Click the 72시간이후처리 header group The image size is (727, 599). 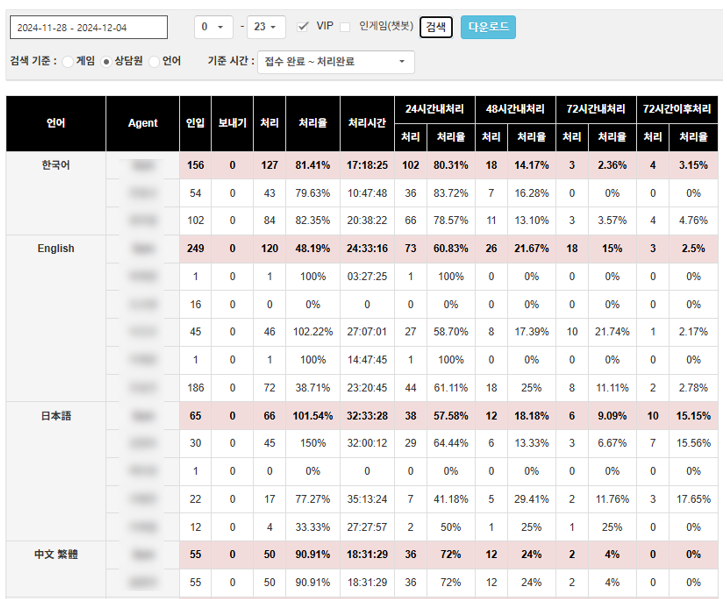click(x=677, y=108)
